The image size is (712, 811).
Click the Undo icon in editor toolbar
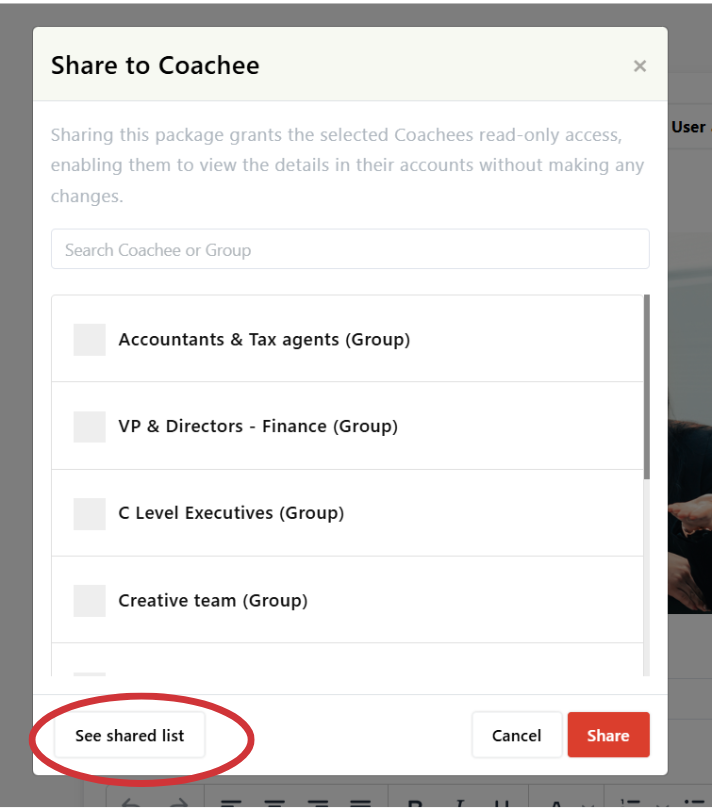[x=132, y=803]
